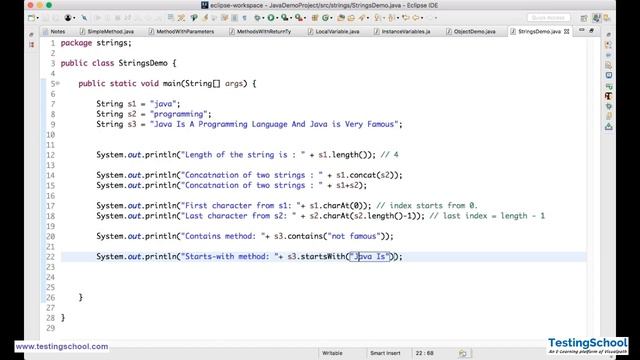Switch to the SimpleMethod.java tab

(107, 31)
